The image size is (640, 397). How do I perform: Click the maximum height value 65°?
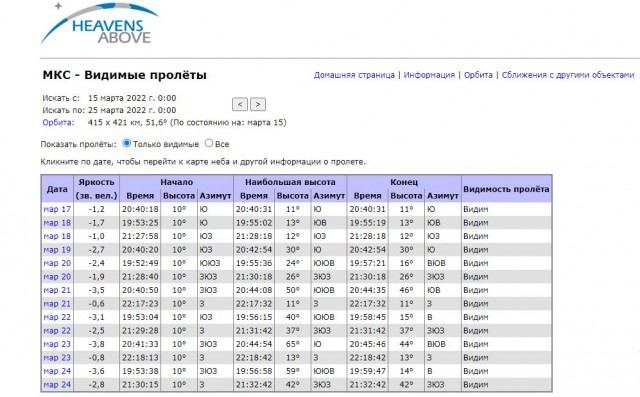pos(293,344)
